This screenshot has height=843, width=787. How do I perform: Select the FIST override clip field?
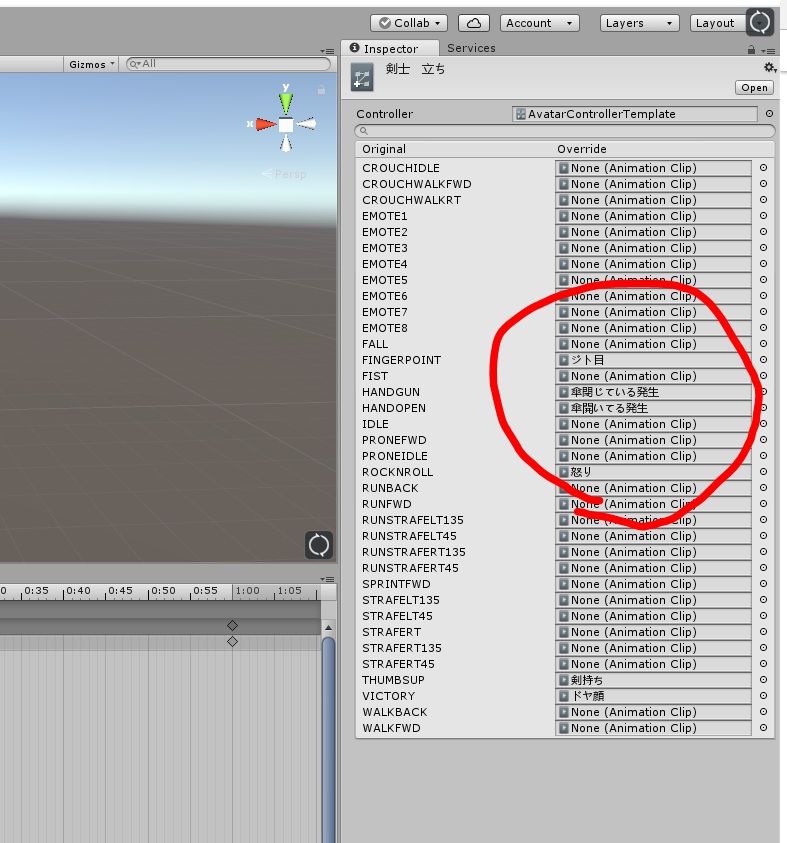click(653, 376)
